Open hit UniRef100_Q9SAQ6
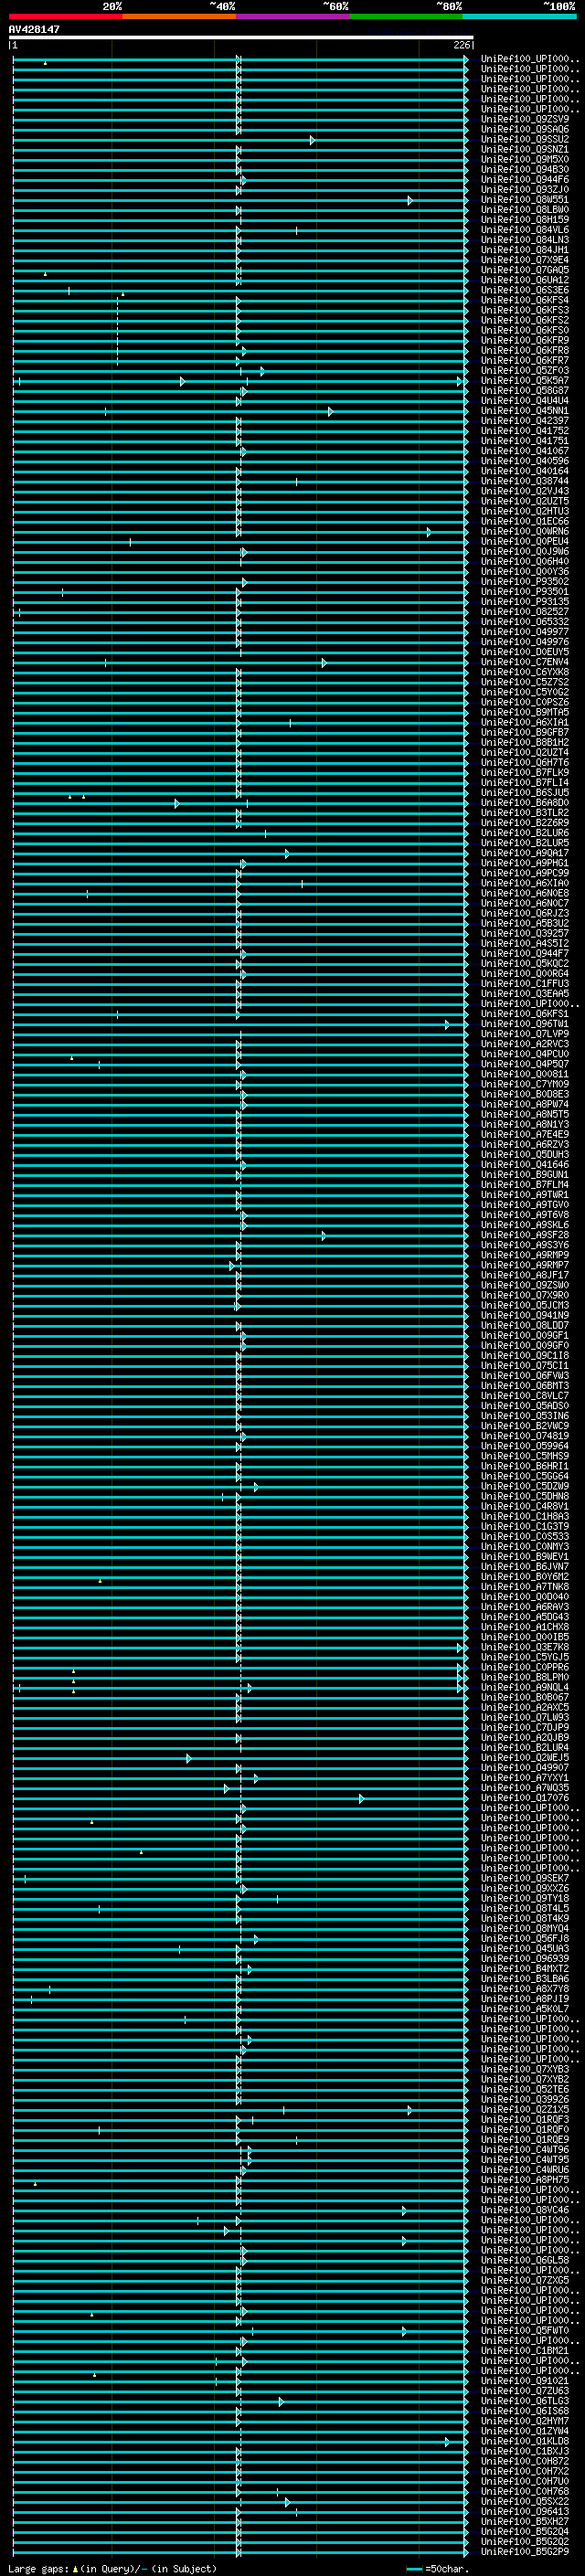Image resolution: width=585 pixels, height=2576 pixels. (x=525, y=129)
